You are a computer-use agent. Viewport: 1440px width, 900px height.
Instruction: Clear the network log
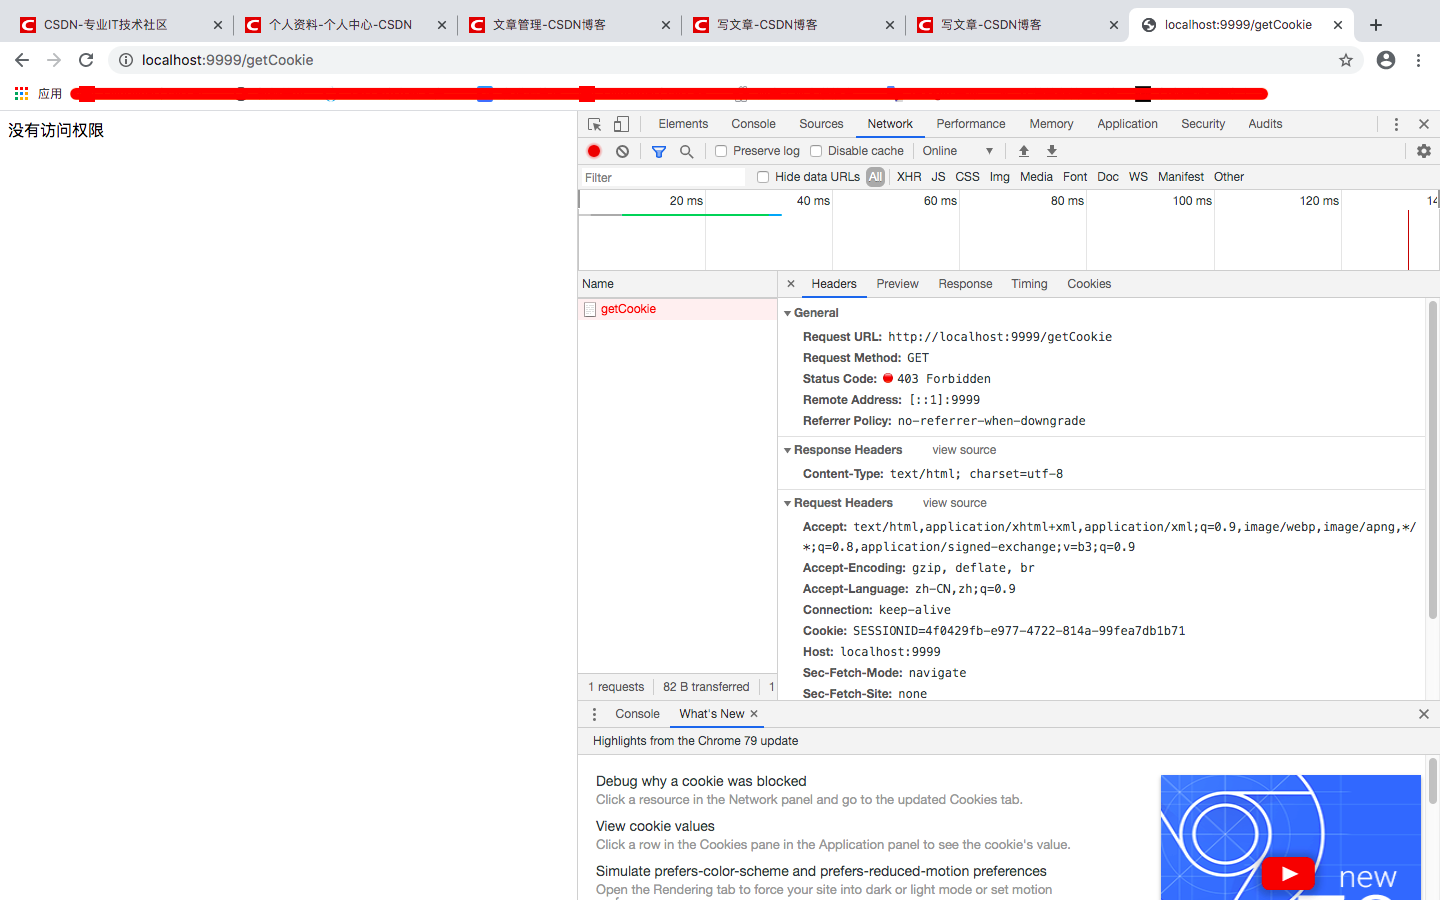tap(622, 151)
